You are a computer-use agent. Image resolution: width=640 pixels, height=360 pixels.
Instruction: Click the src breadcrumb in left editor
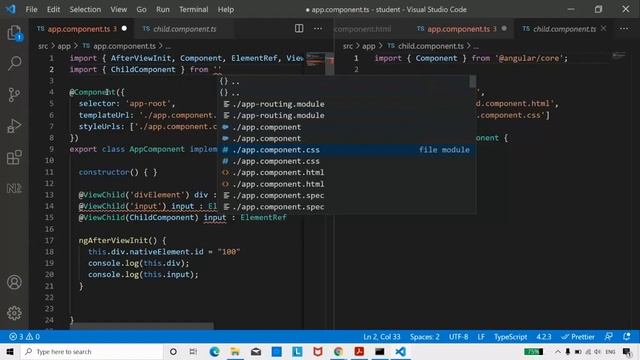(x=43, y=46)
